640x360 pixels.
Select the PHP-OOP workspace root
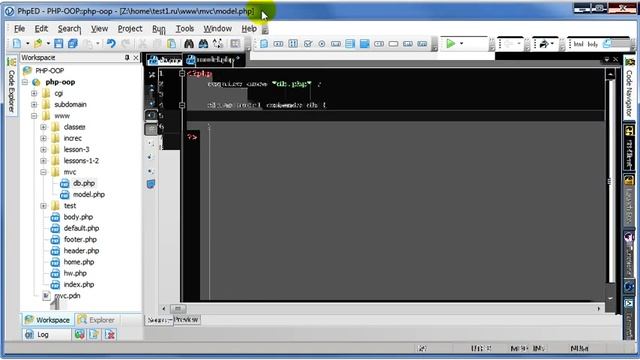point(49,71)
